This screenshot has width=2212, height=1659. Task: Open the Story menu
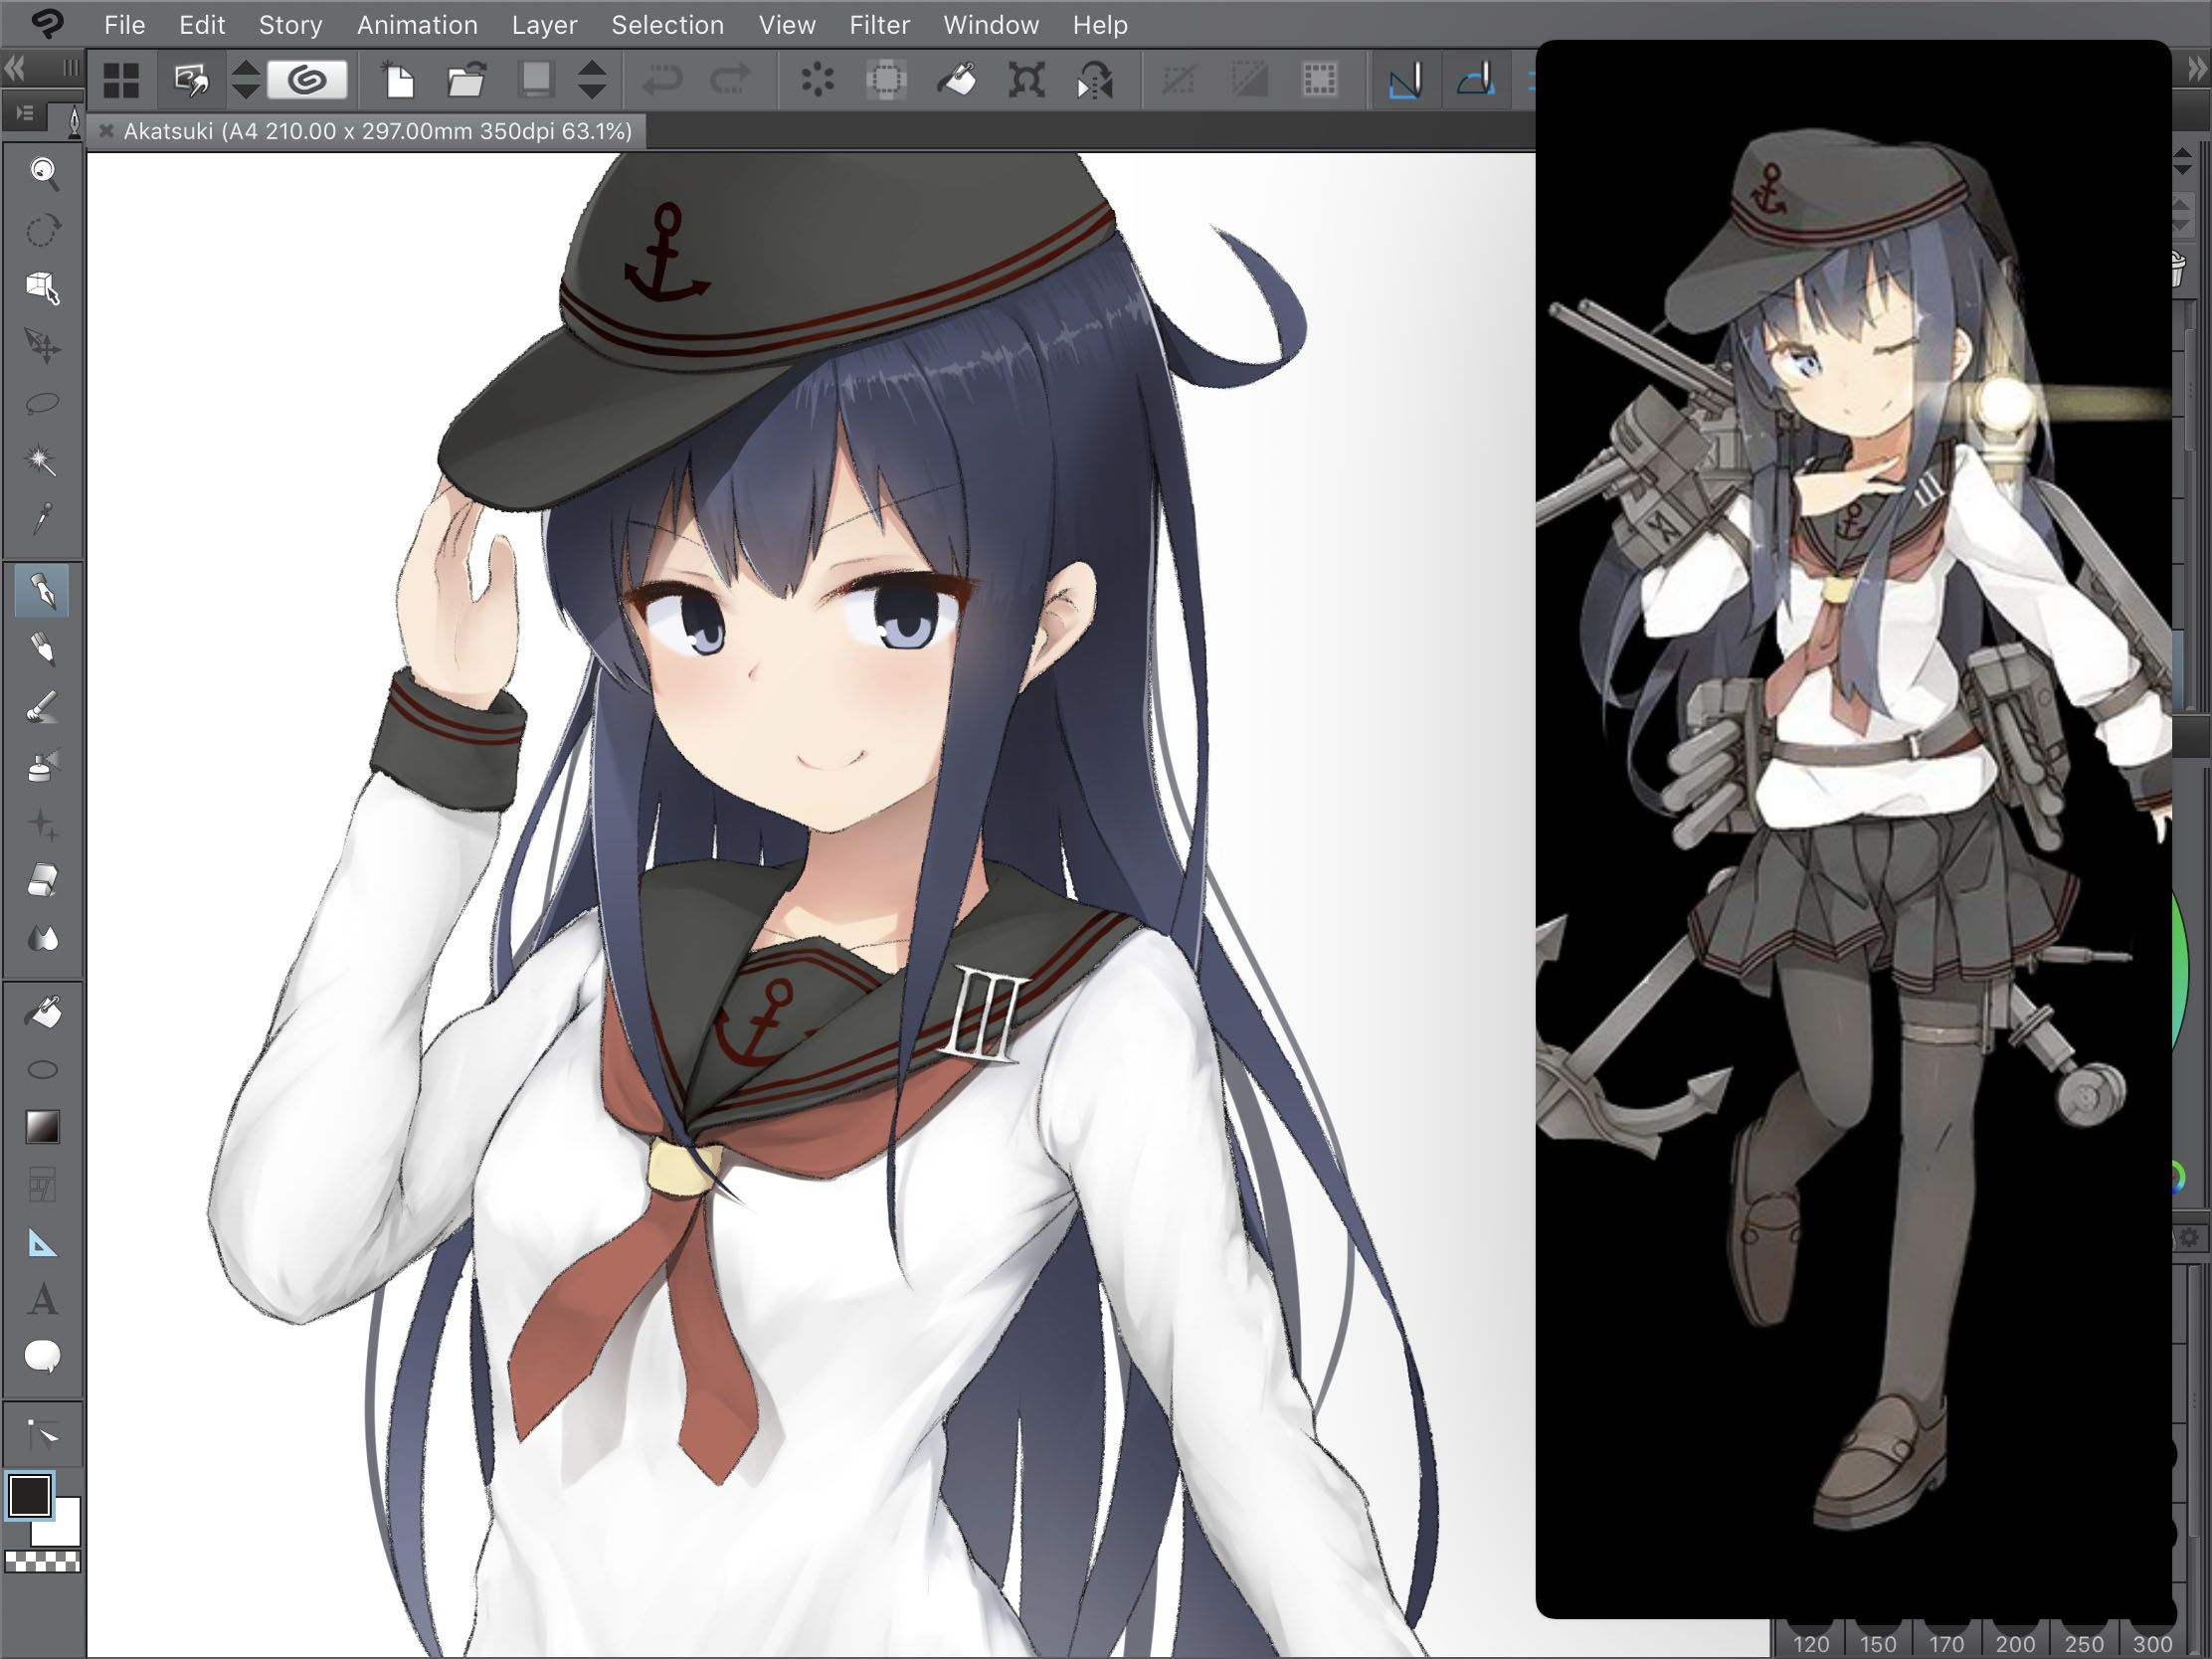[x=290, y=25]
